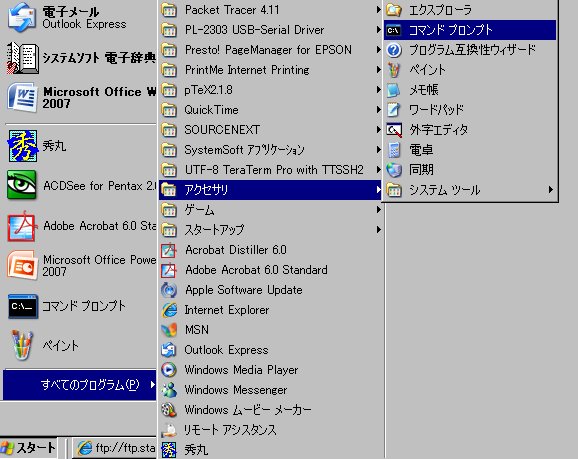Screen dimensions: 578x459
Task: Click the プログラム互換性ウィザード help icon
Action: point(394,50)
